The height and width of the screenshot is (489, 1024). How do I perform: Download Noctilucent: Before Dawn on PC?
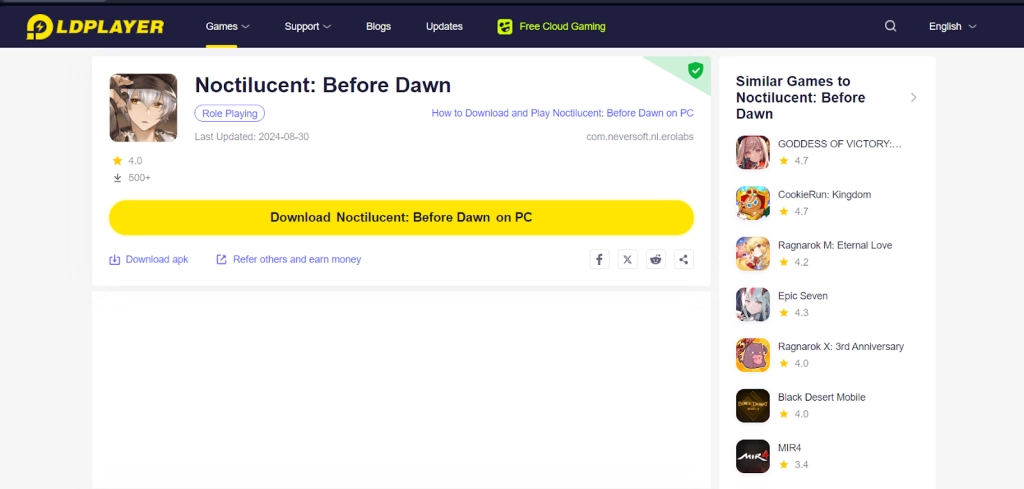tap(401, 217)
